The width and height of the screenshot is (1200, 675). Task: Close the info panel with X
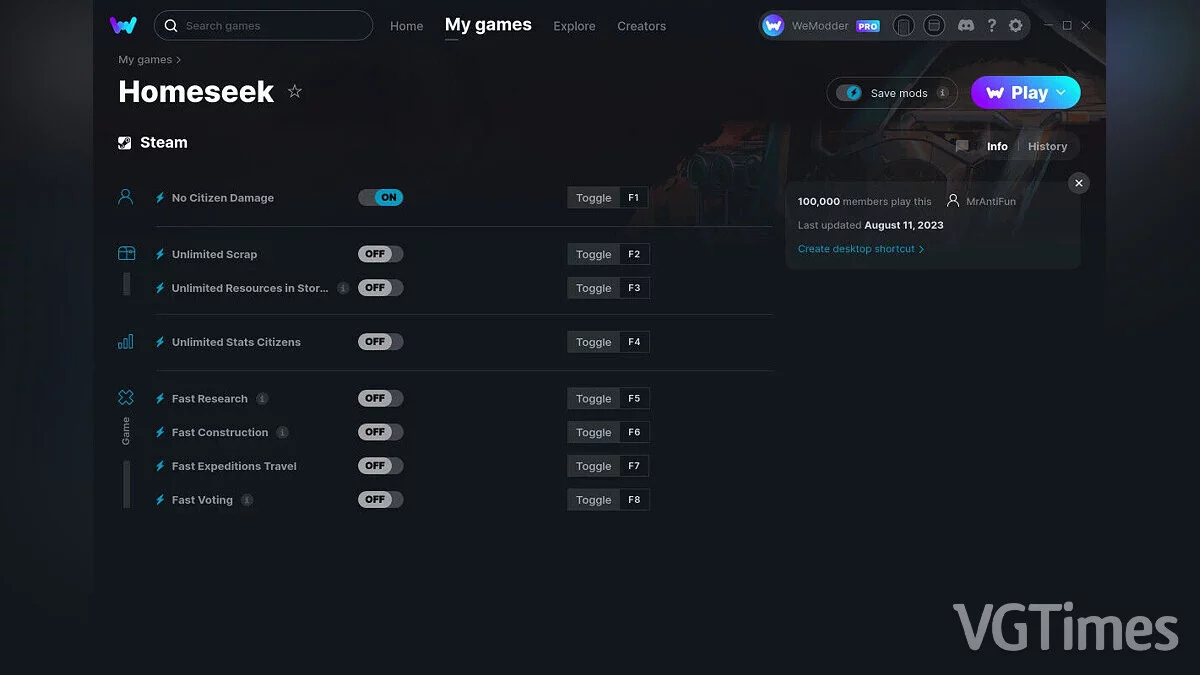click(x=1078, y=183)
